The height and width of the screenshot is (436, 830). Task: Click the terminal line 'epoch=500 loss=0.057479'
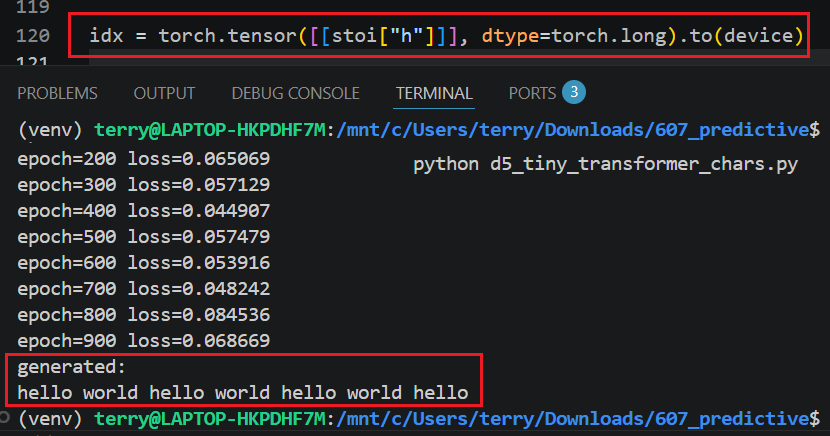click(x=143, y=237)
